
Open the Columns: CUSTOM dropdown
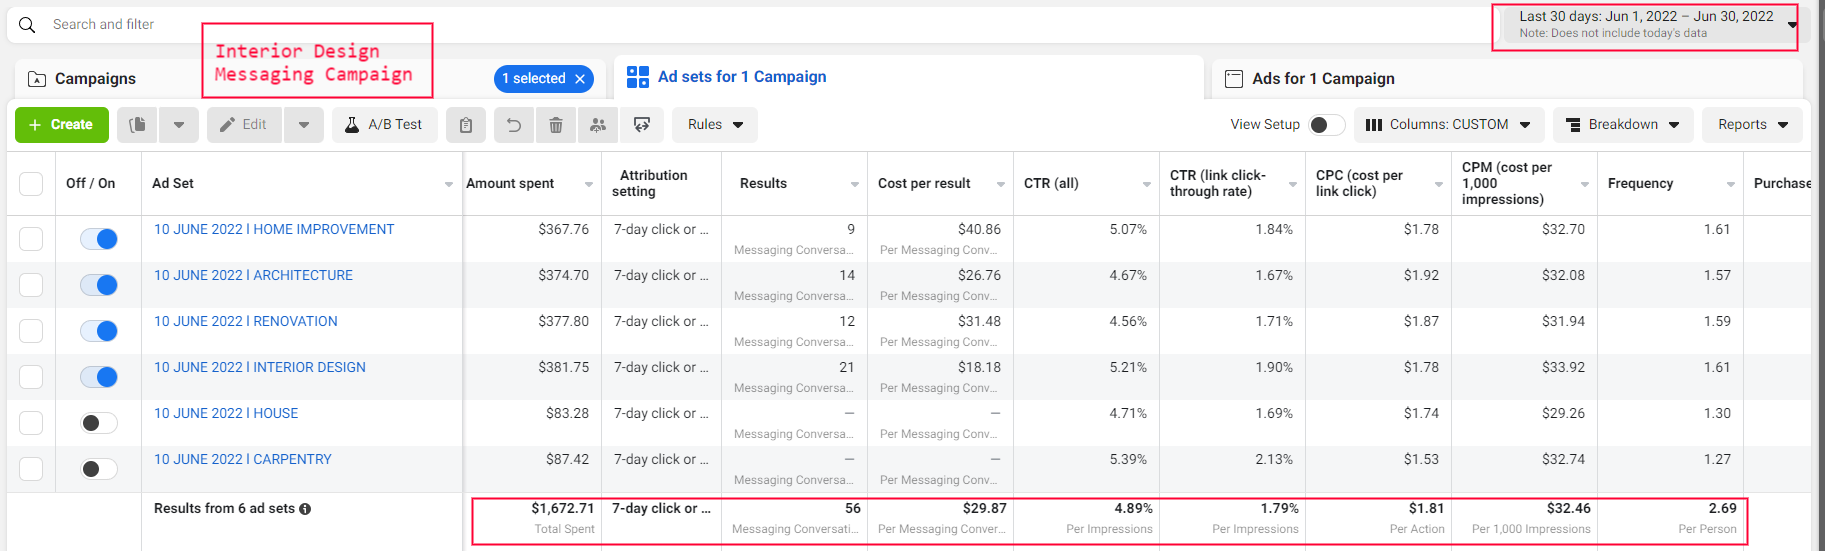coord(1449,125)
